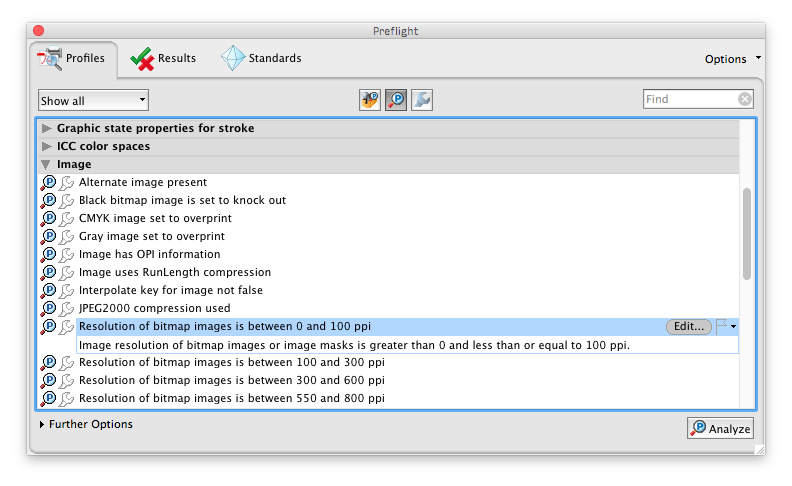The height and width of the screenshot is (486, 792).
Task: Click wrench icon beside Image has OPI information
Action: (x=67, y=255)
